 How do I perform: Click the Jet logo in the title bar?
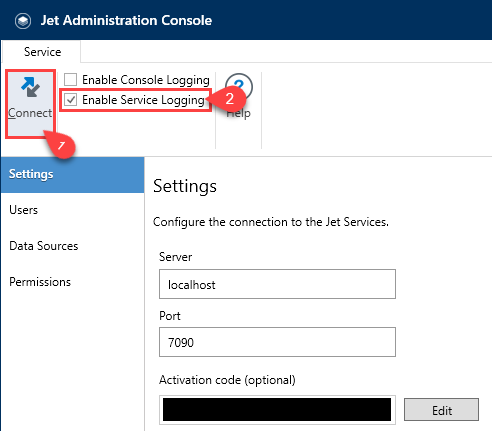[x=23, y=21]
